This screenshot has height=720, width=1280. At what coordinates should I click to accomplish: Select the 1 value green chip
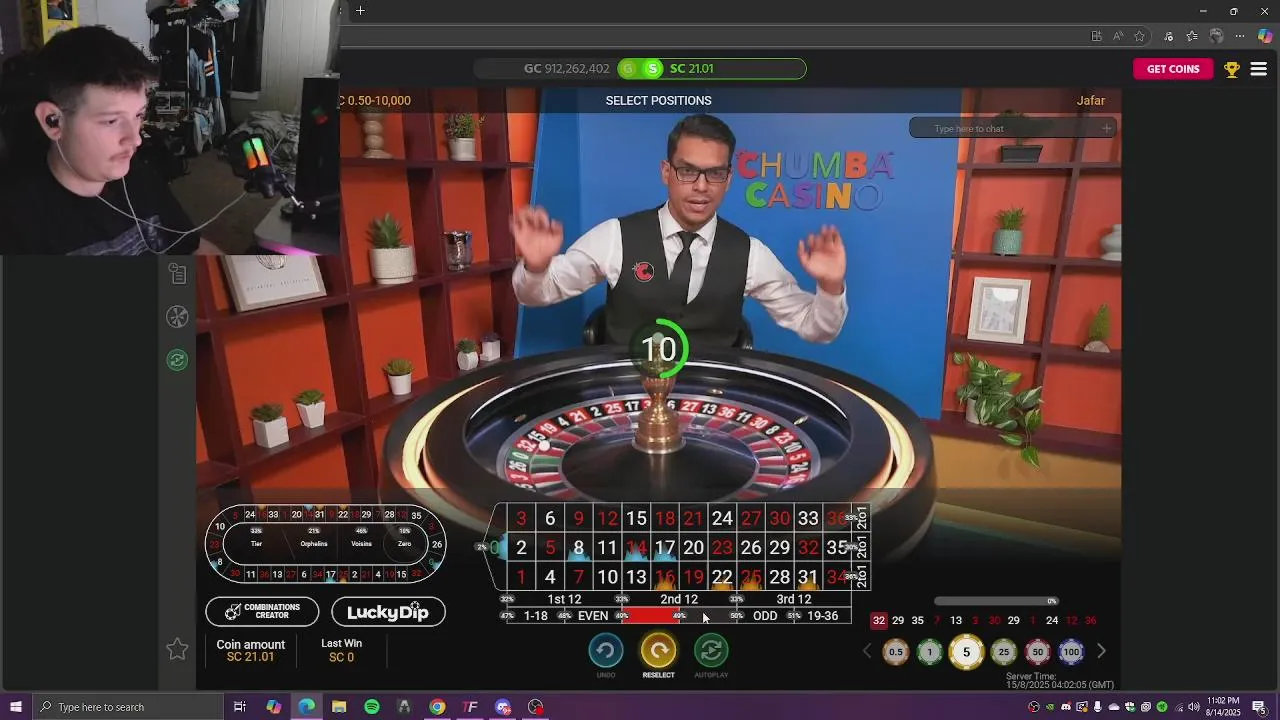(930, 652)
